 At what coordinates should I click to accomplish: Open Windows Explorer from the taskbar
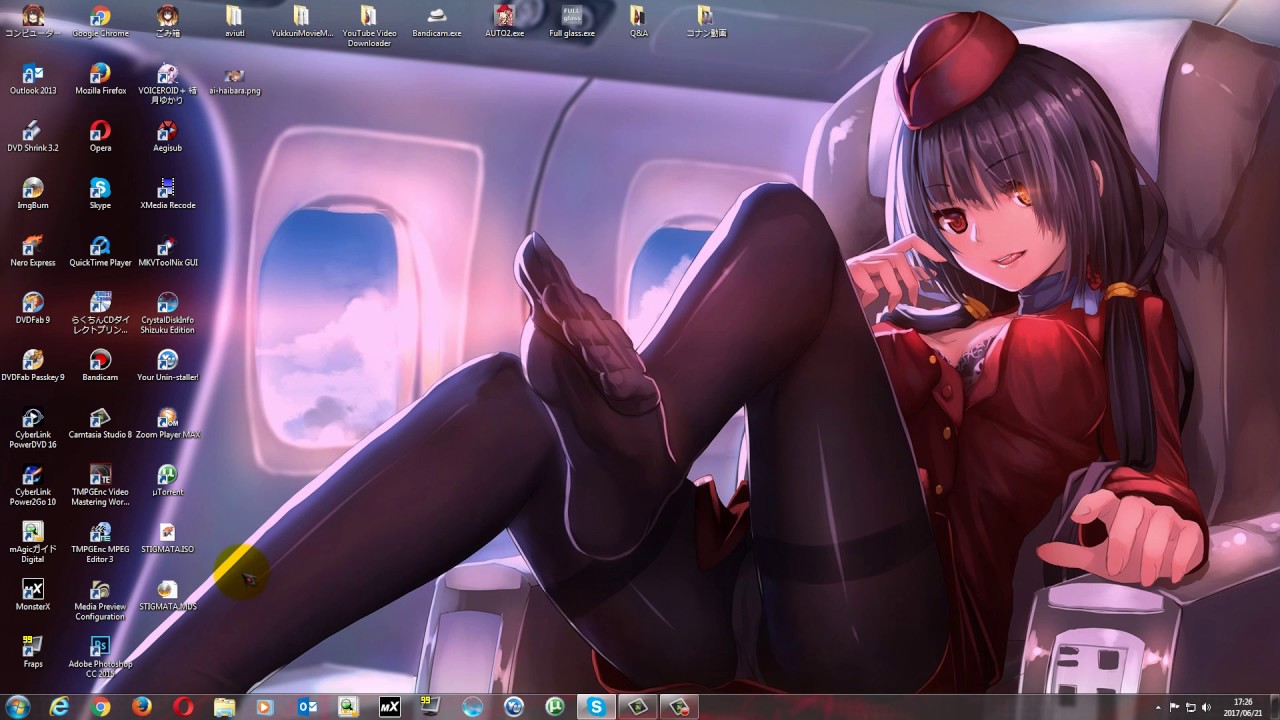[224, 707]
